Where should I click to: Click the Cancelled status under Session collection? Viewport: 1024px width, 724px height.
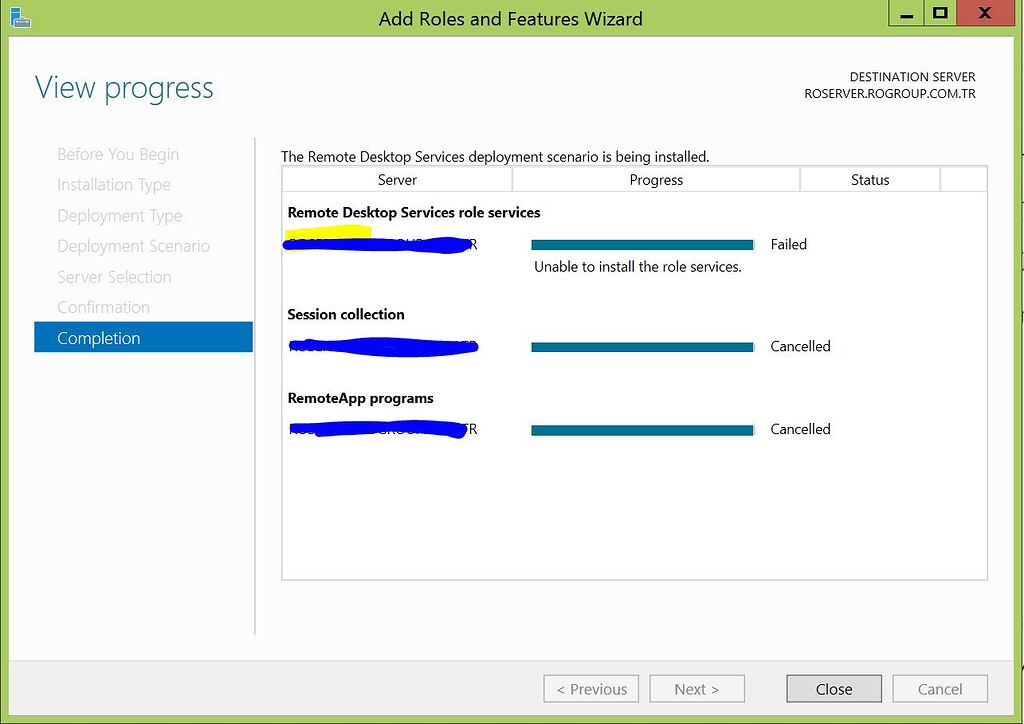click(x=800, y=346)
